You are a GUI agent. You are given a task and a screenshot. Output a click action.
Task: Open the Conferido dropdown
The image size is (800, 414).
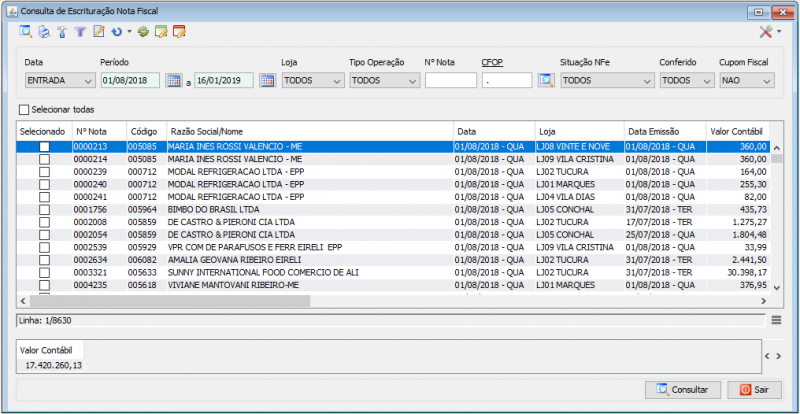click(687, 81)
